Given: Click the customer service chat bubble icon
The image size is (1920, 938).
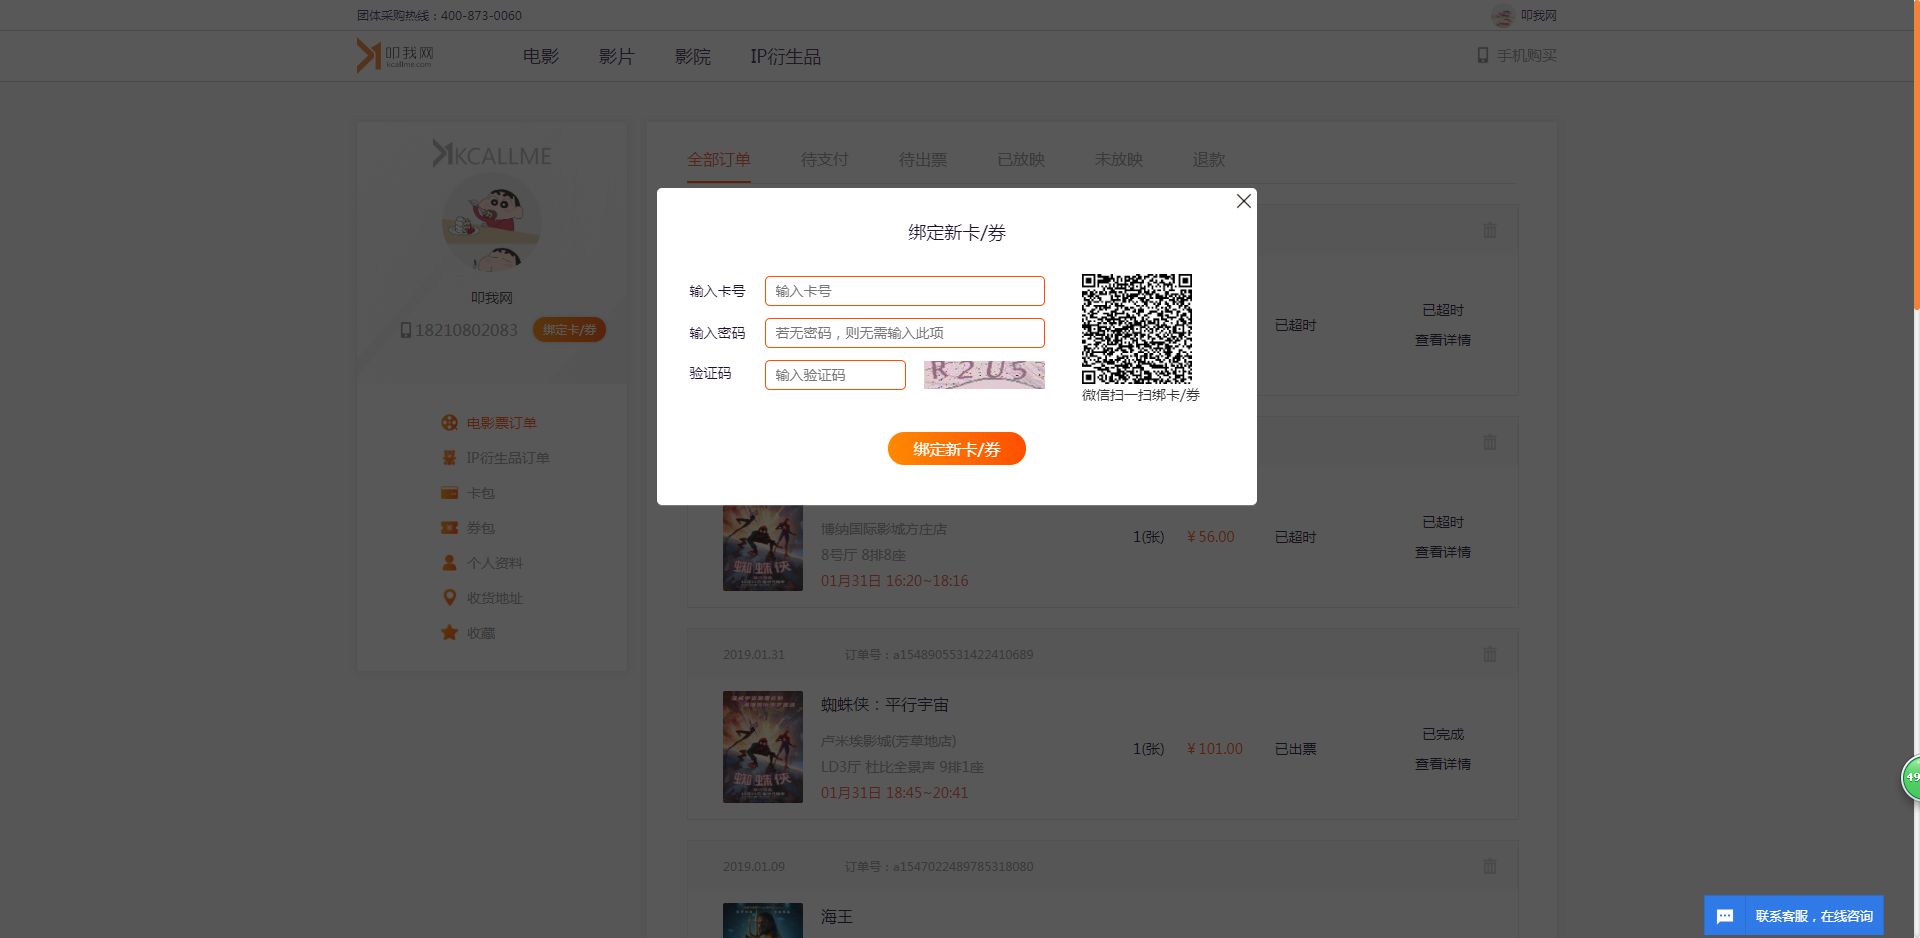Looking at the screenshot, I should (x=1725, y=916).
